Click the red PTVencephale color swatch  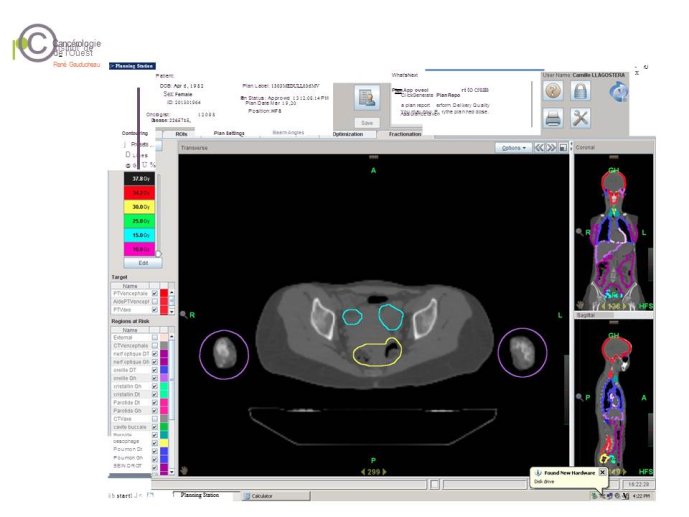[x=164, y=293]
